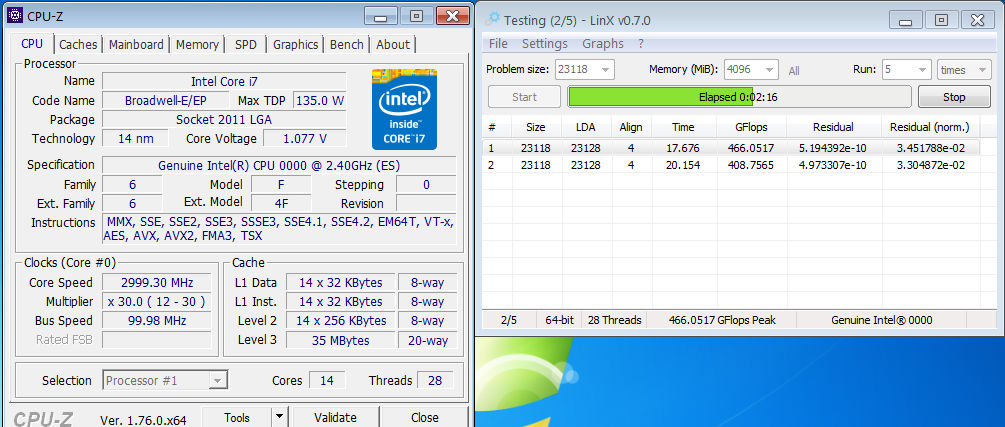Image resolution: width=1005 pixels, height=427 pixels.
Task: Click the Align column header
Action: (631, 127)
